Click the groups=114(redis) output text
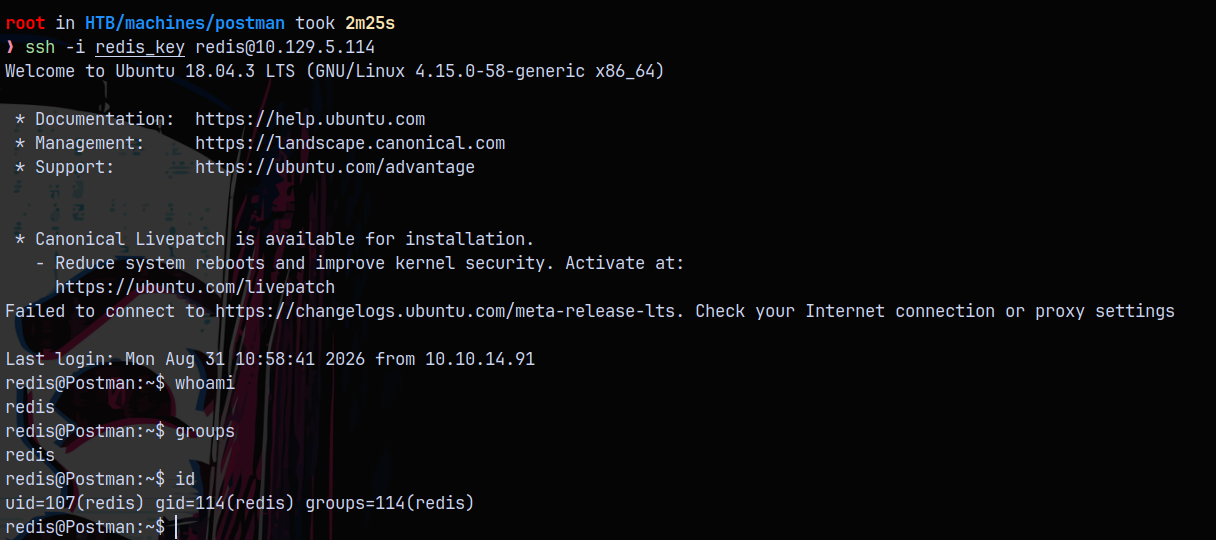 (x=390, y=503)
